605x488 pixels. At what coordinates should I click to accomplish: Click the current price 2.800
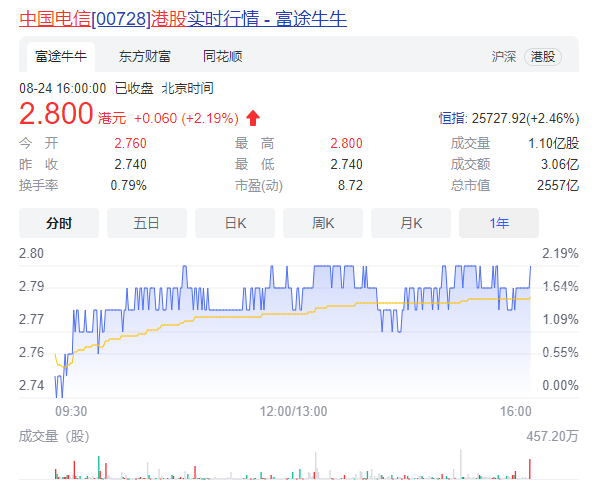point(56,113)
